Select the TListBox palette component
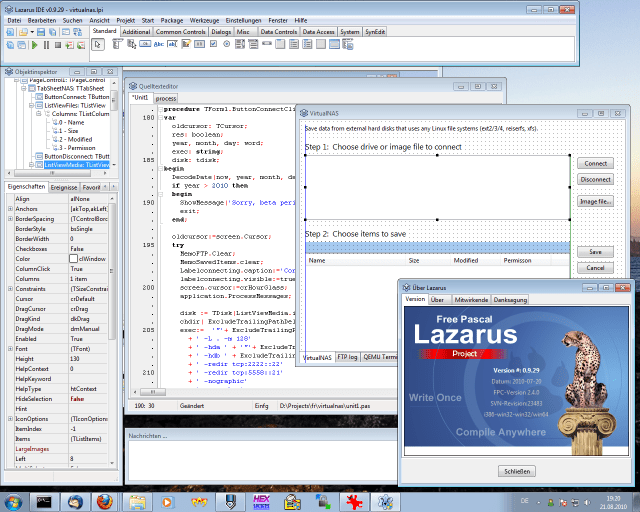Viewport: 640px width, 512px height. (240, 44)
